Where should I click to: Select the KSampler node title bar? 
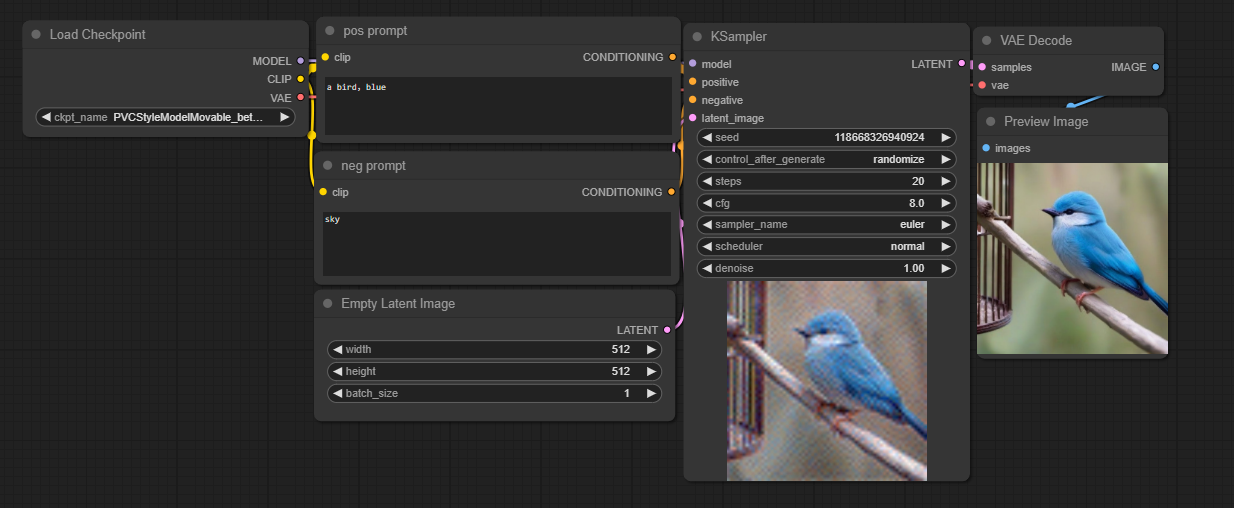coord(826,37)
